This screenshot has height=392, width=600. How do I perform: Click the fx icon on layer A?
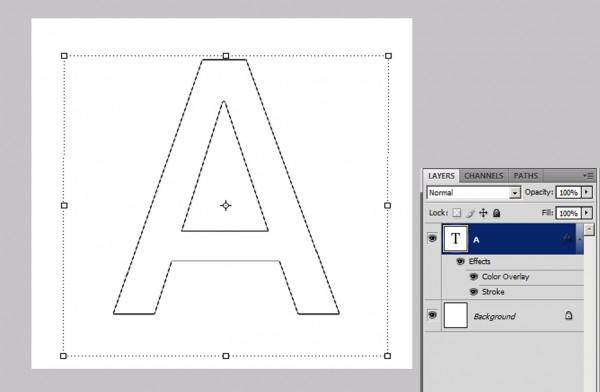[x=567, y=238]
